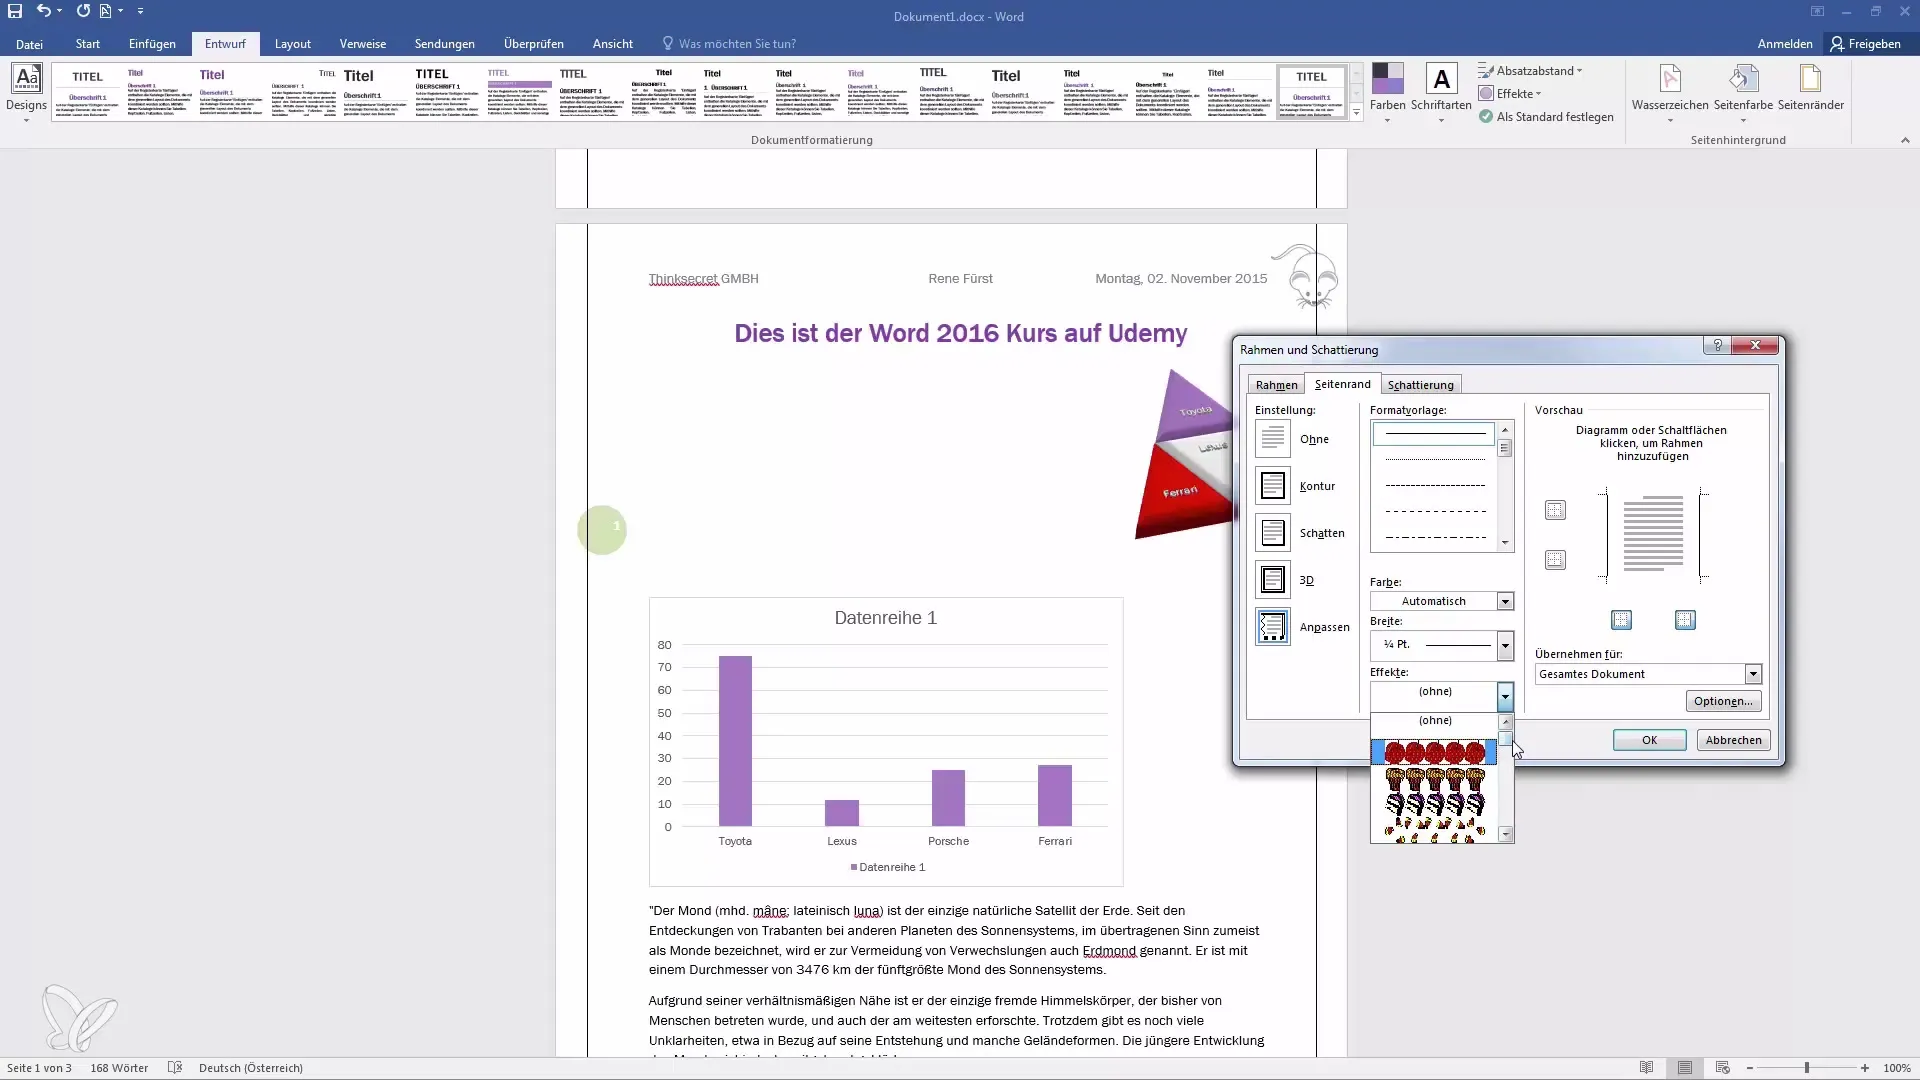
Task: Click the Optionen... button
Action: pyautogui.click(x=1723, y=701)
